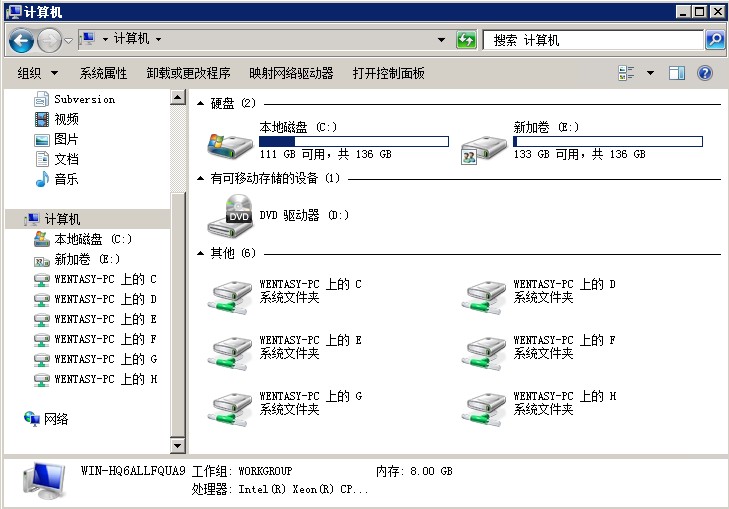Expand the arrow after 计算机 in the address bar
Viewport: 729px width, 509px height.
(x=159, y=40)
